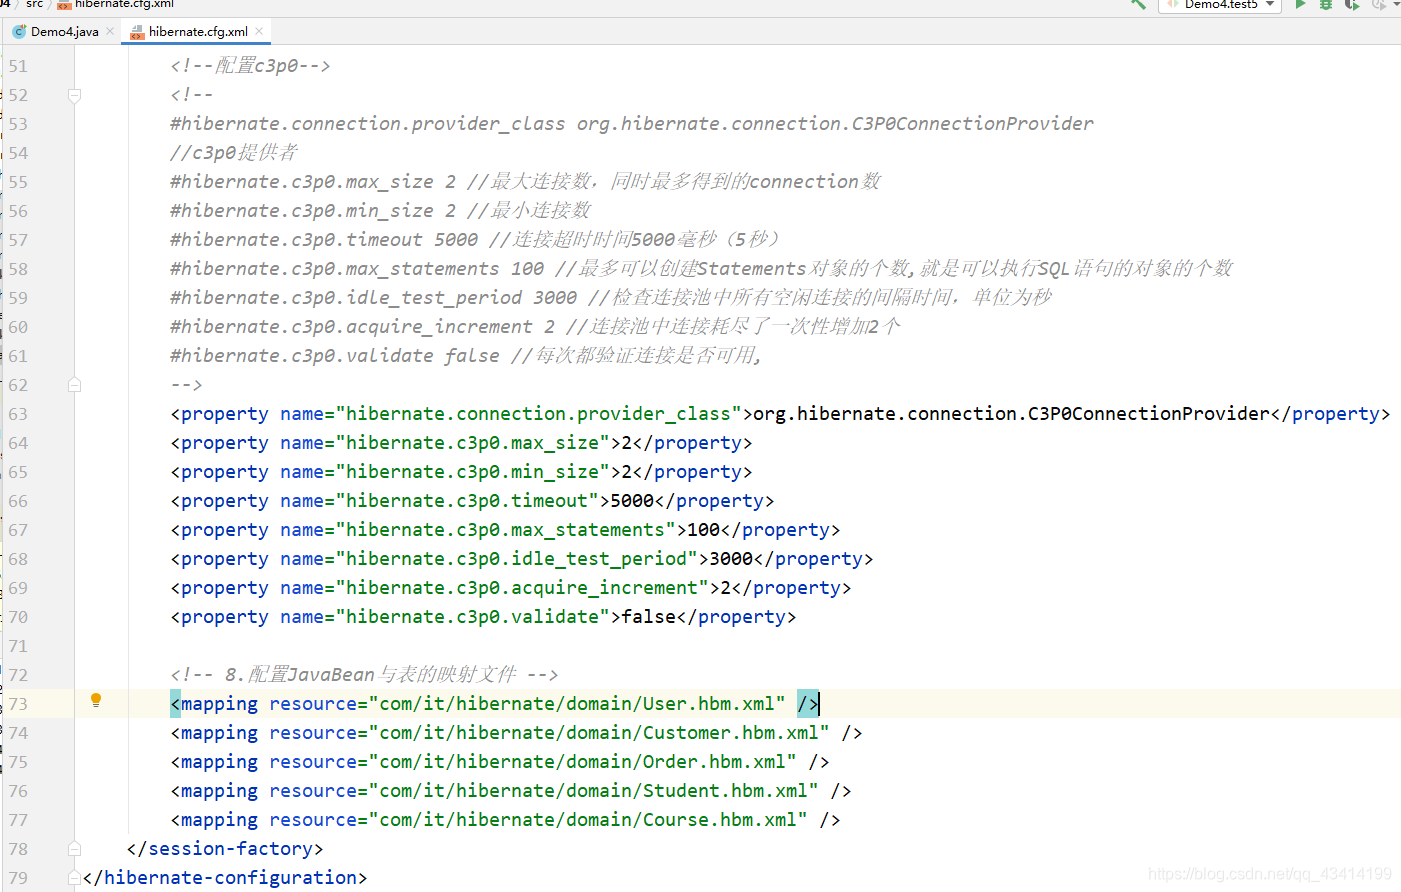Run Demo4.test5 with the green play button
Image resolution: width=1401 pixels, height=892 pixels.
(1300, 4)
